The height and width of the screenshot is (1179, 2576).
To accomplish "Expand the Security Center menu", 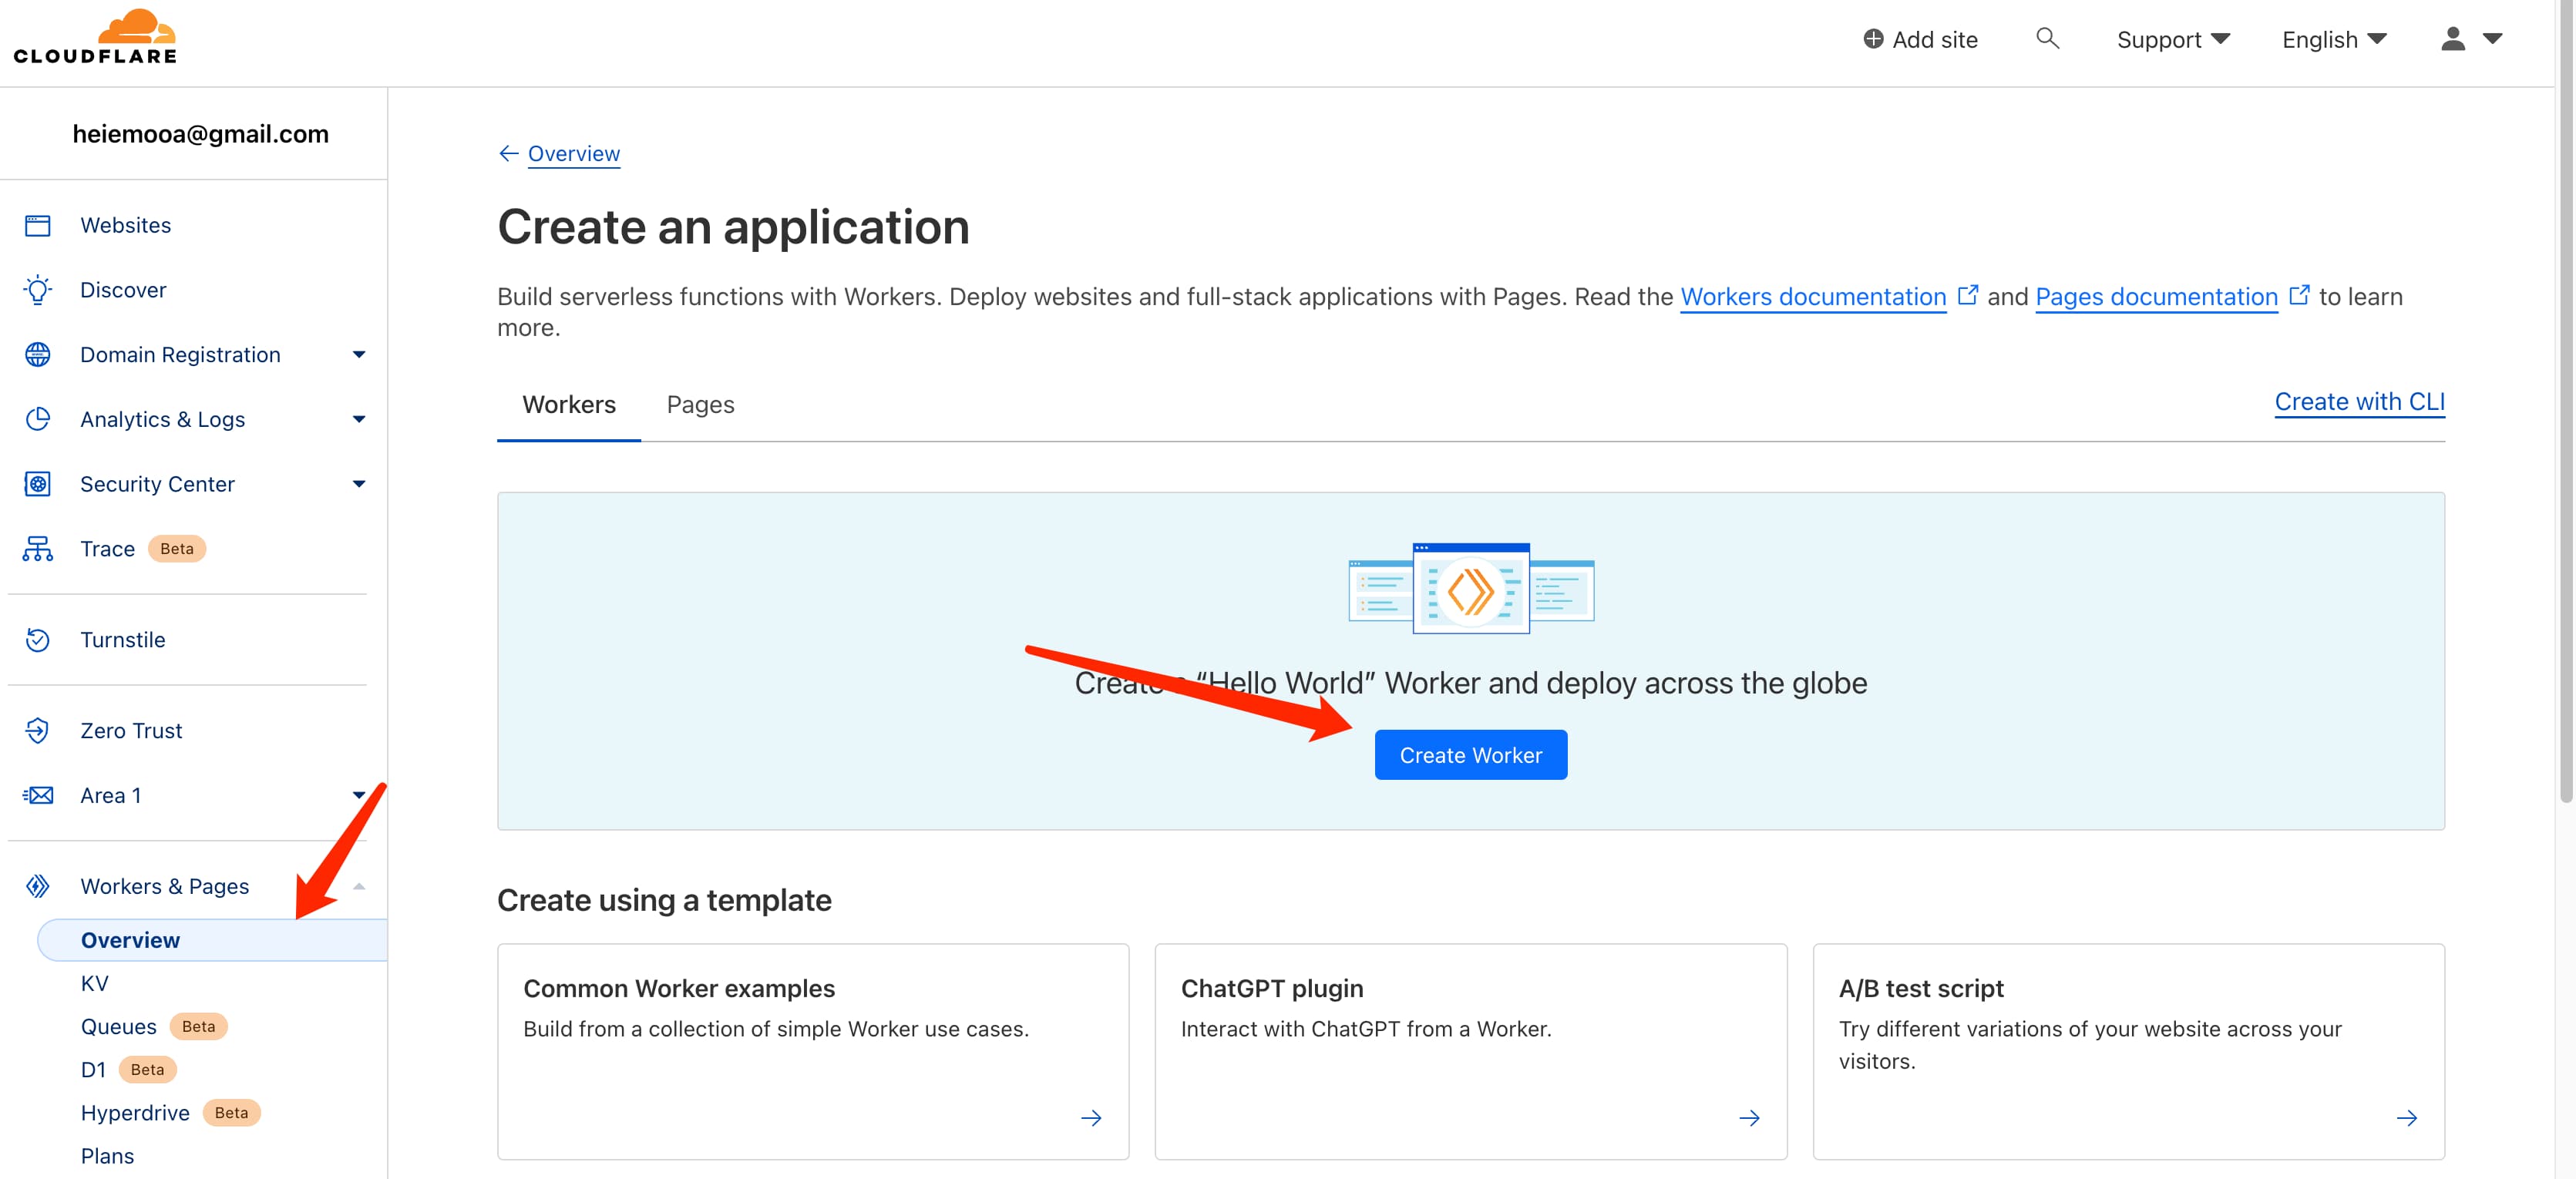I will [x=359, y=484].
